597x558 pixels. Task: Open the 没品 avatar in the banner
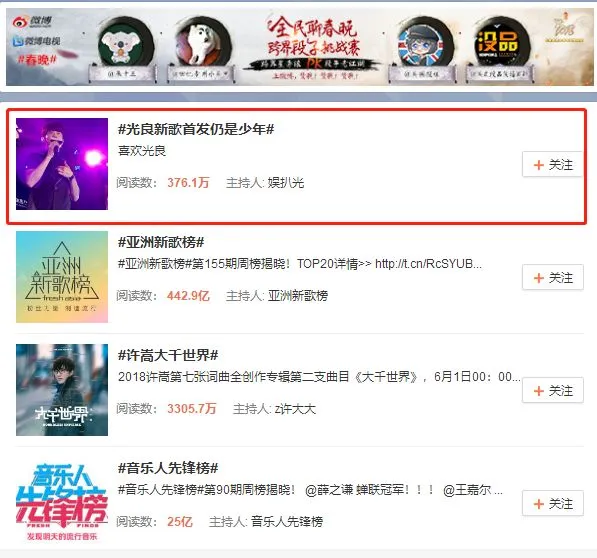pos(498,43)
